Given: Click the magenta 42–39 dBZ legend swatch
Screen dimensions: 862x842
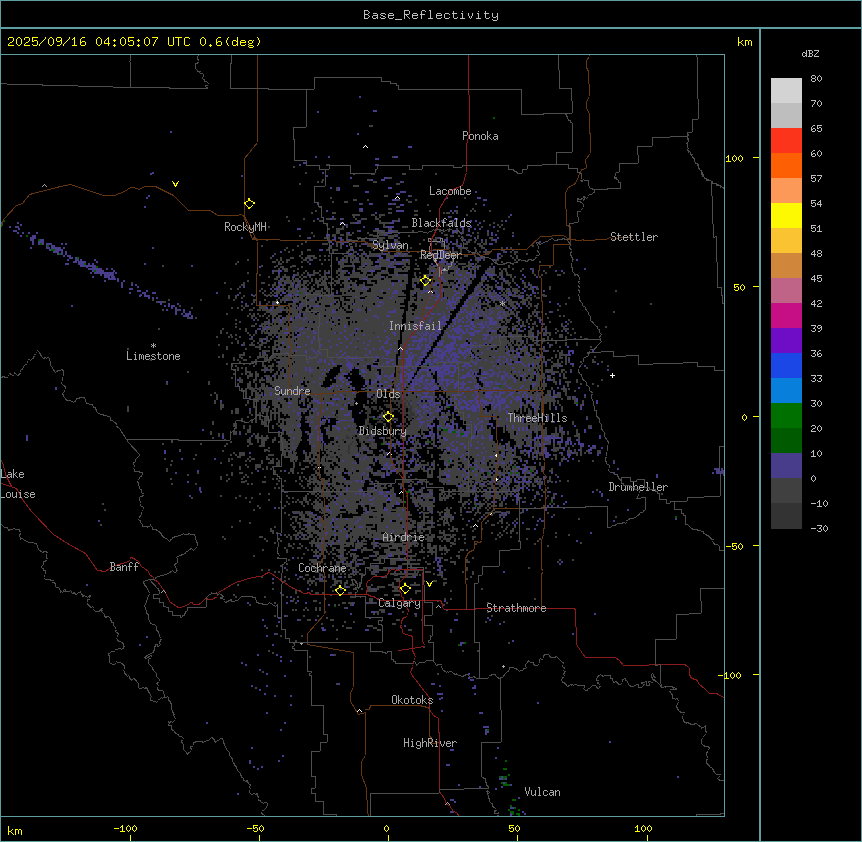Looking at the screenshot, I should [x=786, y=315].
